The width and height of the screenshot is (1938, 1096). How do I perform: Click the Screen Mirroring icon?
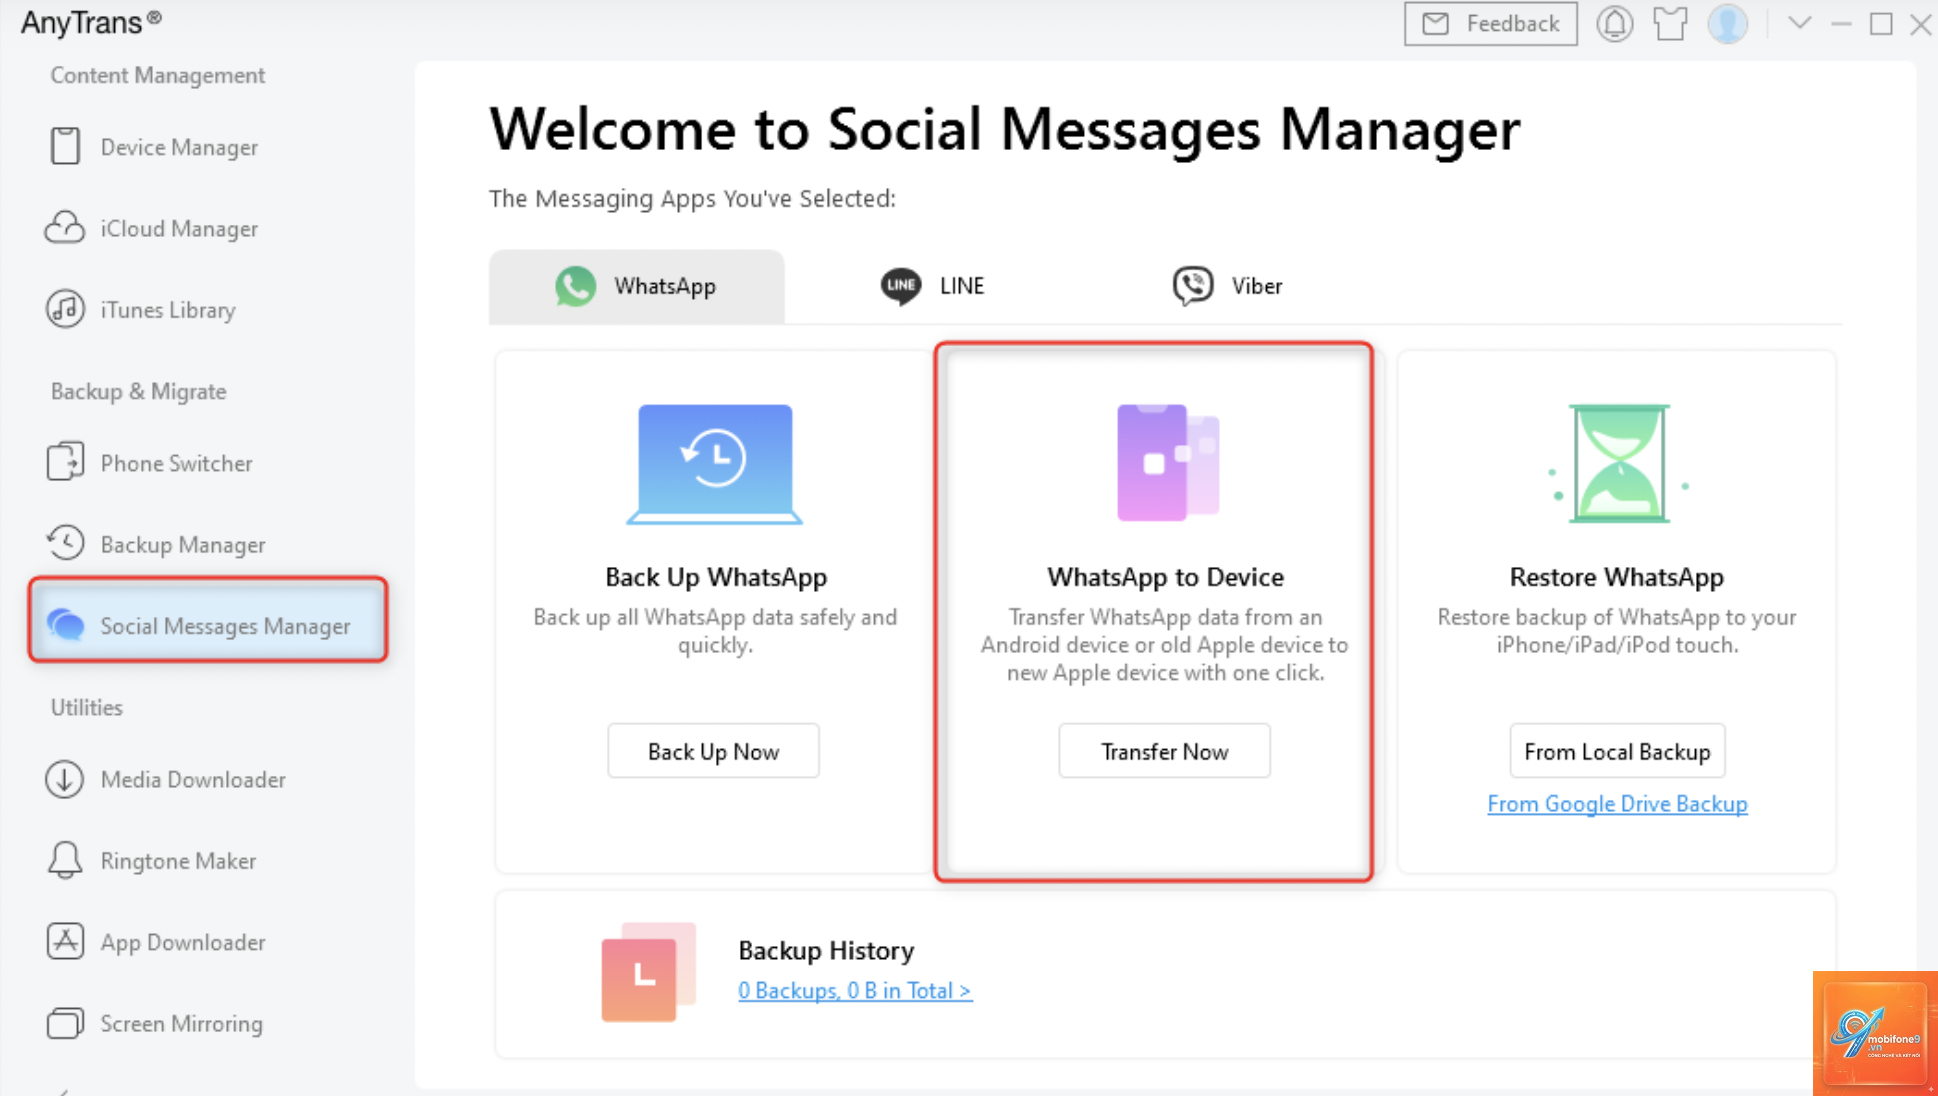click(65, 1023)
